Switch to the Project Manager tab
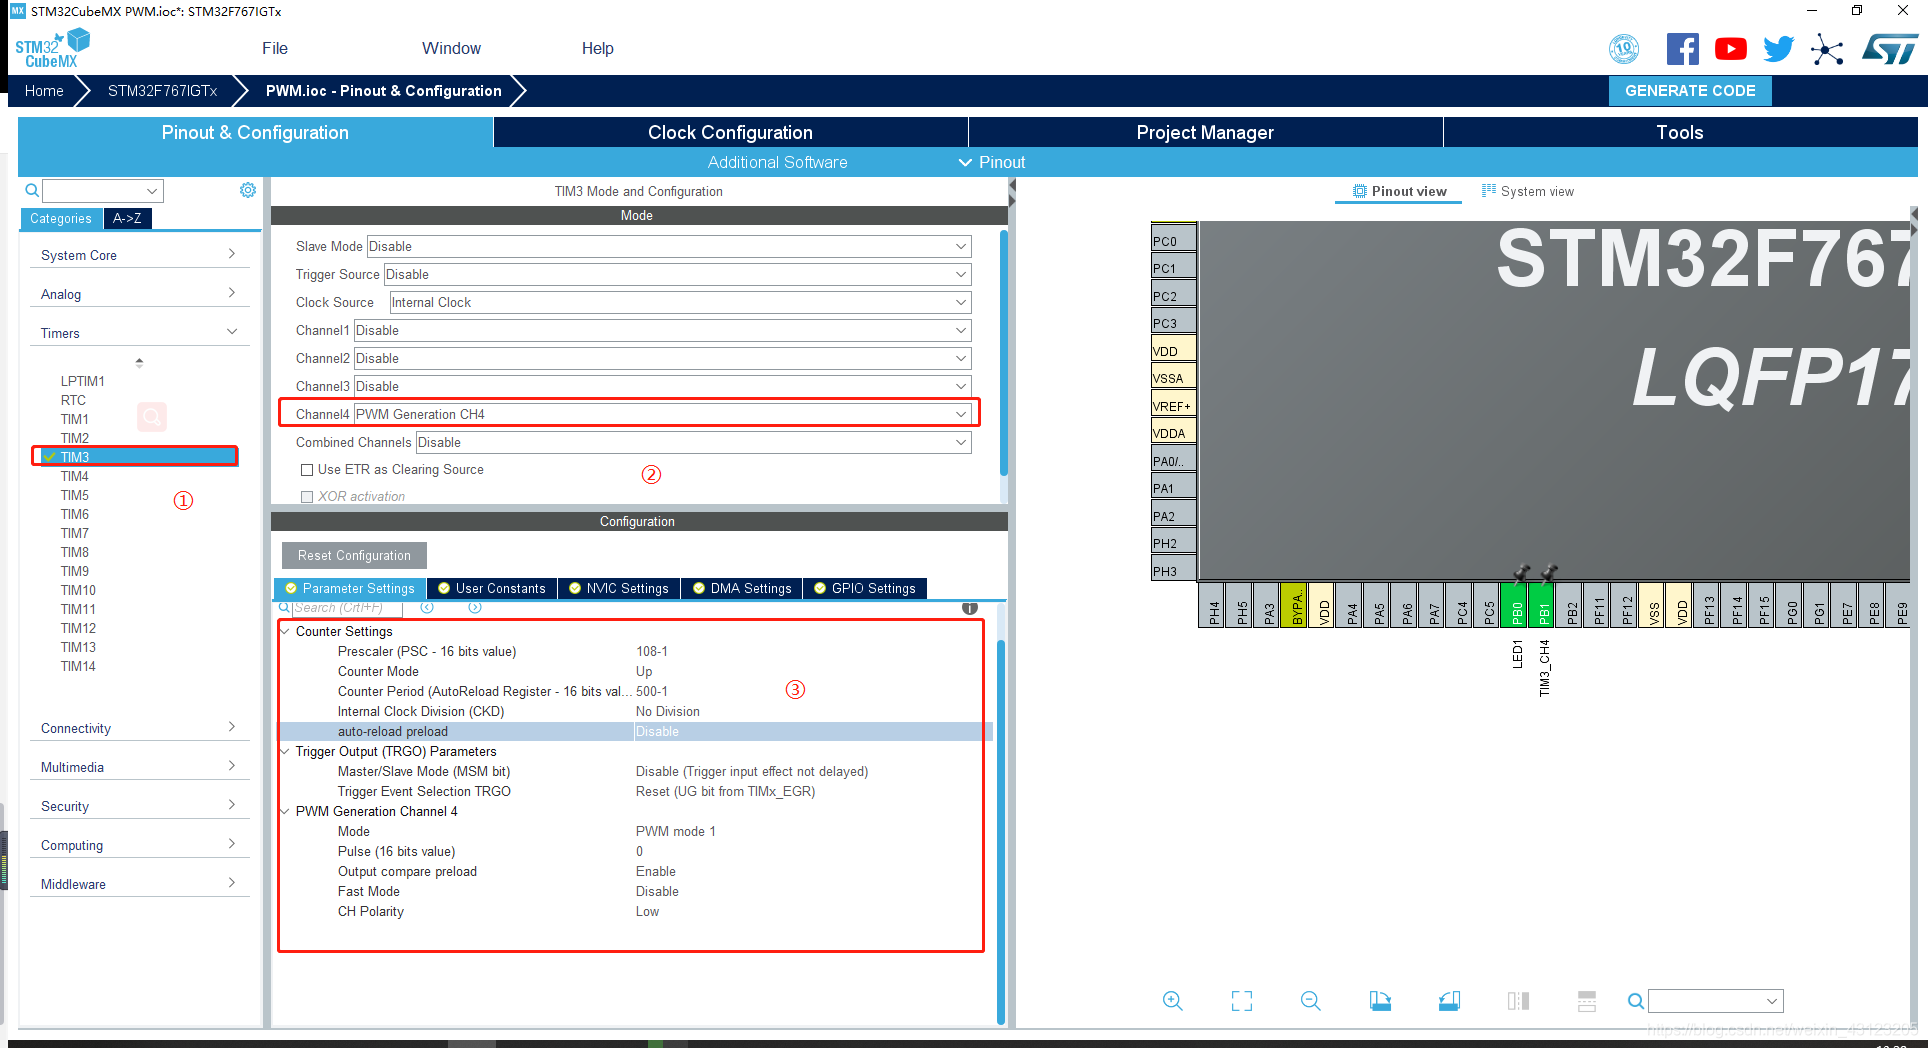Screen dimensions: 1928x1048 (x=1205, y=132)
